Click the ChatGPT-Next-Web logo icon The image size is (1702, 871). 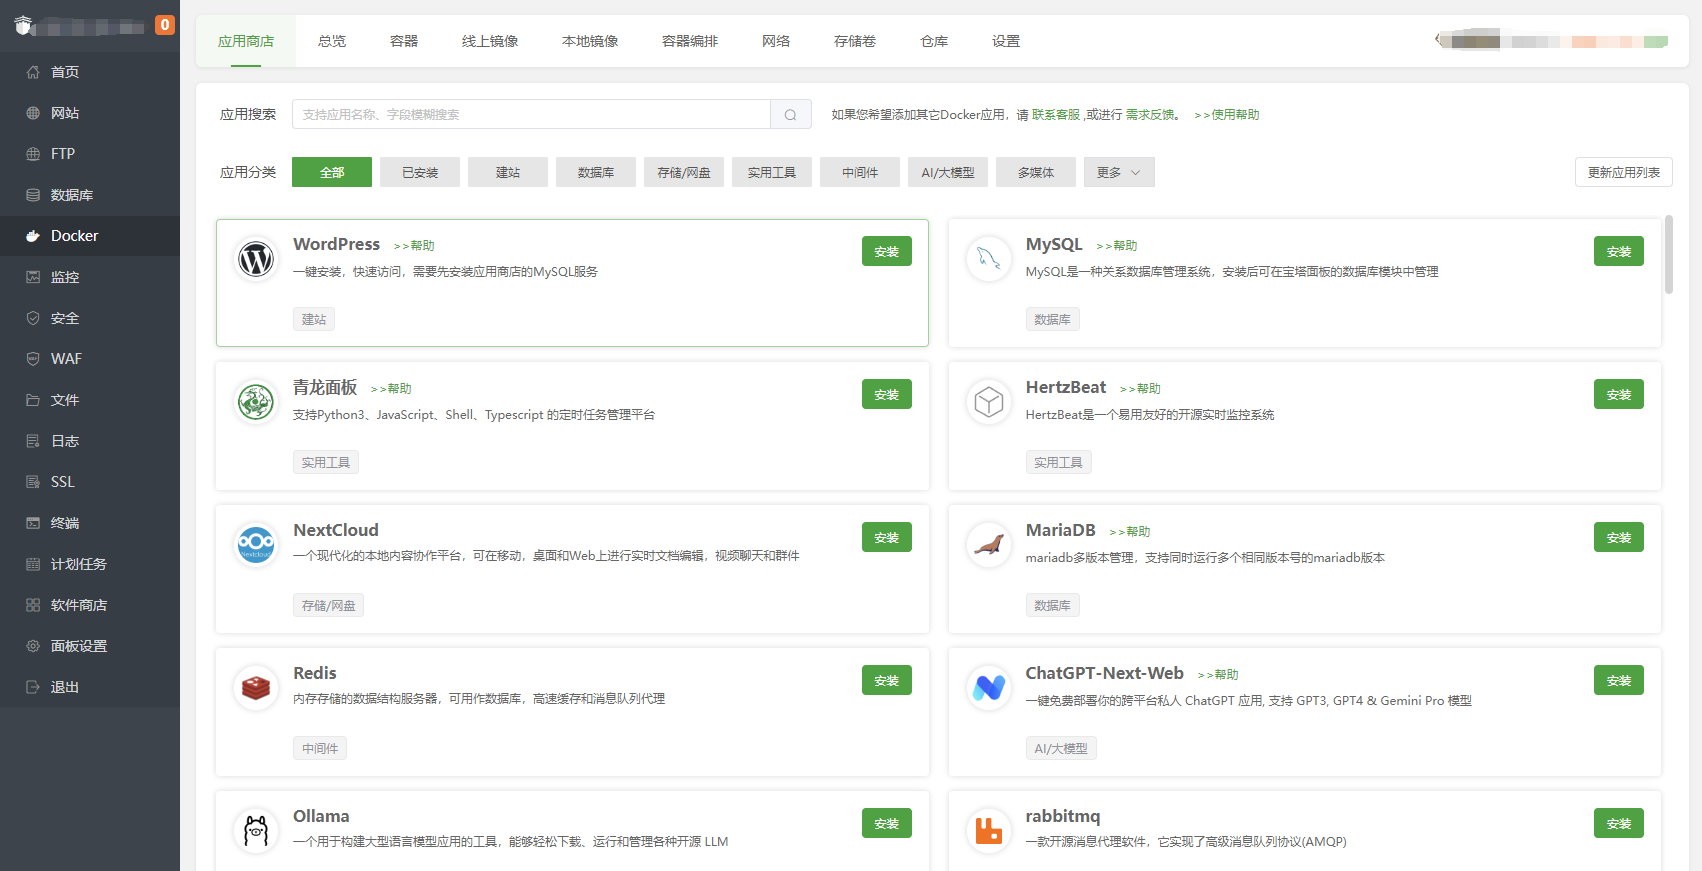[x=989, y=689]
